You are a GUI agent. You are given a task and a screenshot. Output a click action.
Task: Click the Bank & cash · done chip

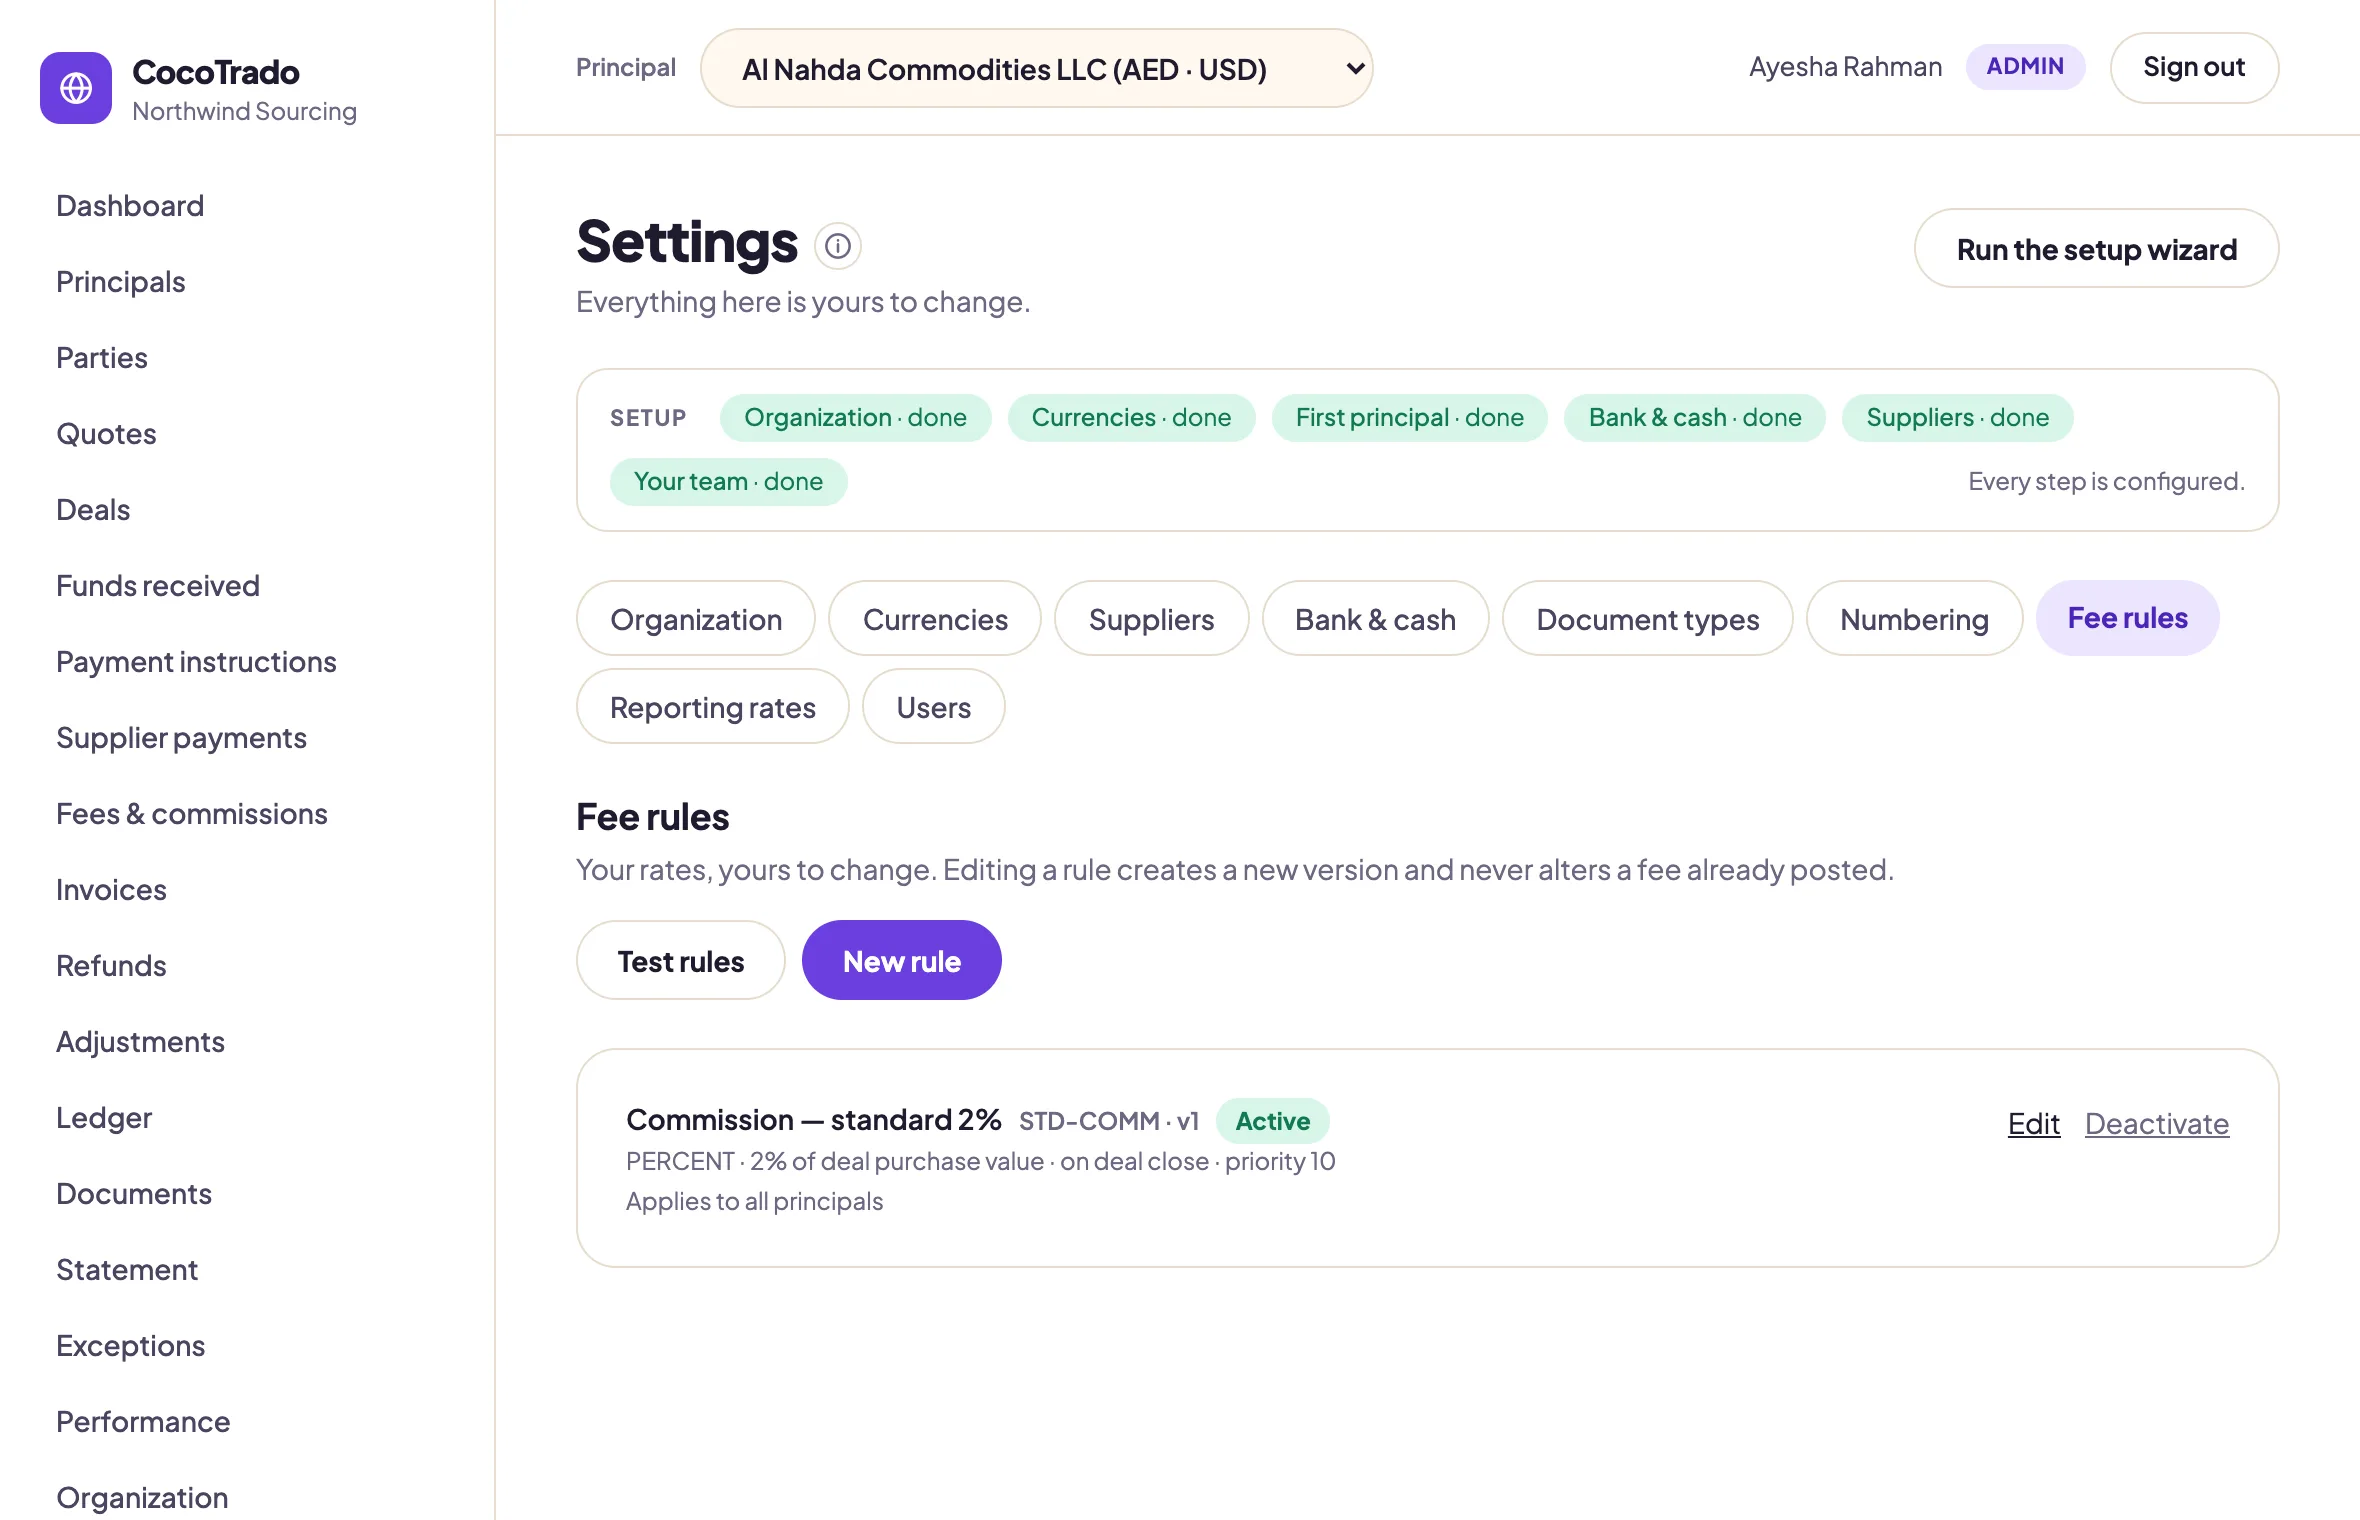pyautogui.click(x=1695, y=418)
